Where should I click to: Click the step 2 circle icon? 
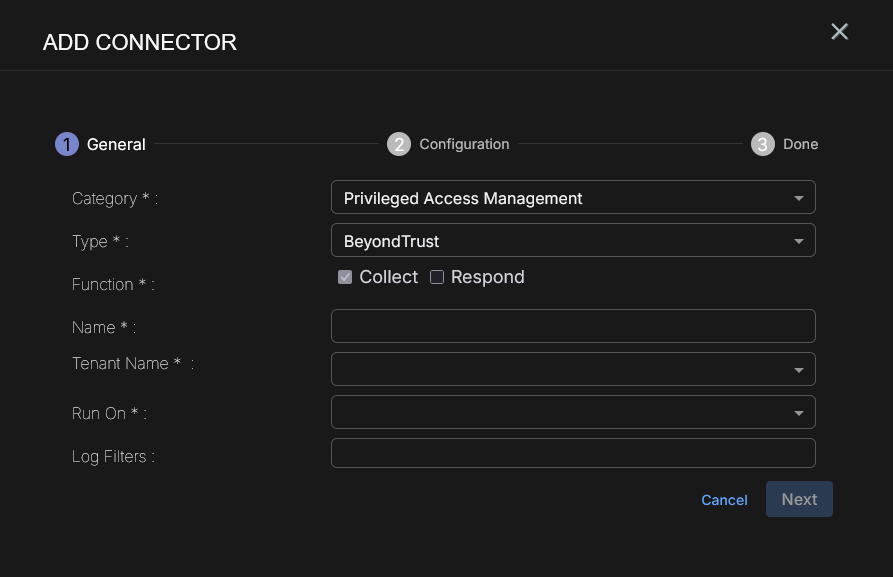tap(399, 144)
